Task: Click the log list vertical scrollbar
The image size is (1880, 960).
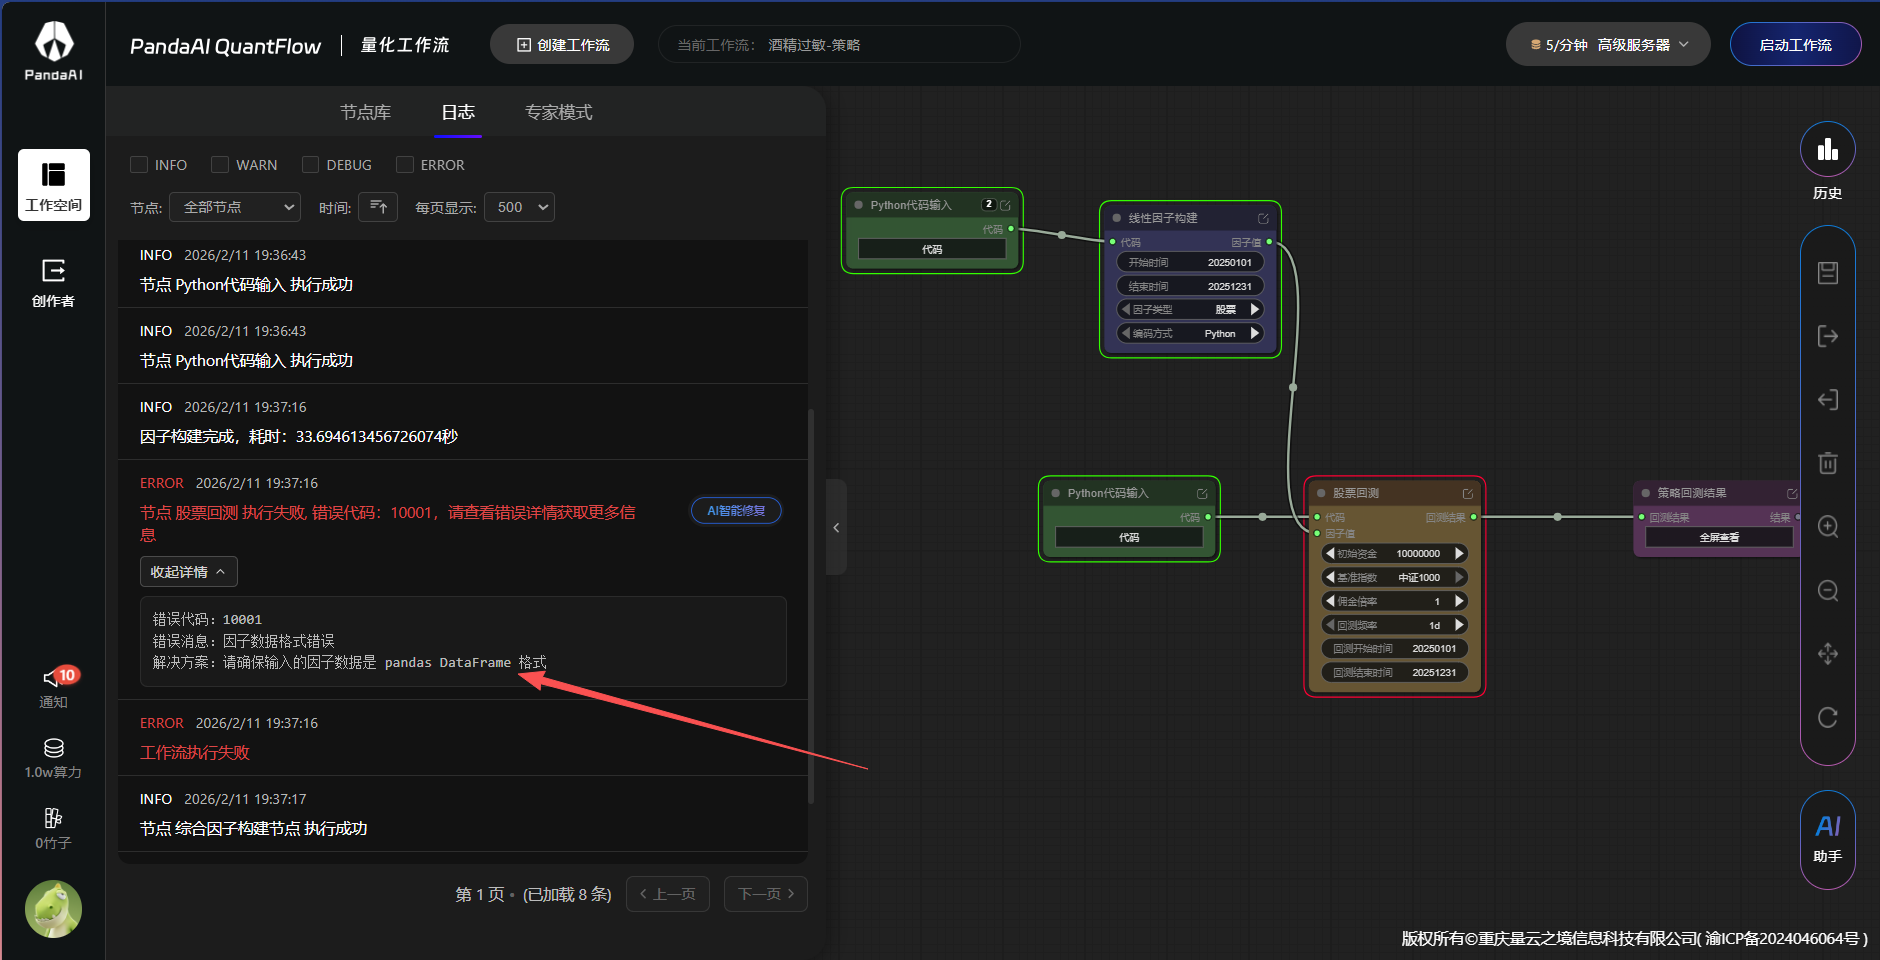Action: pos(811,605)
